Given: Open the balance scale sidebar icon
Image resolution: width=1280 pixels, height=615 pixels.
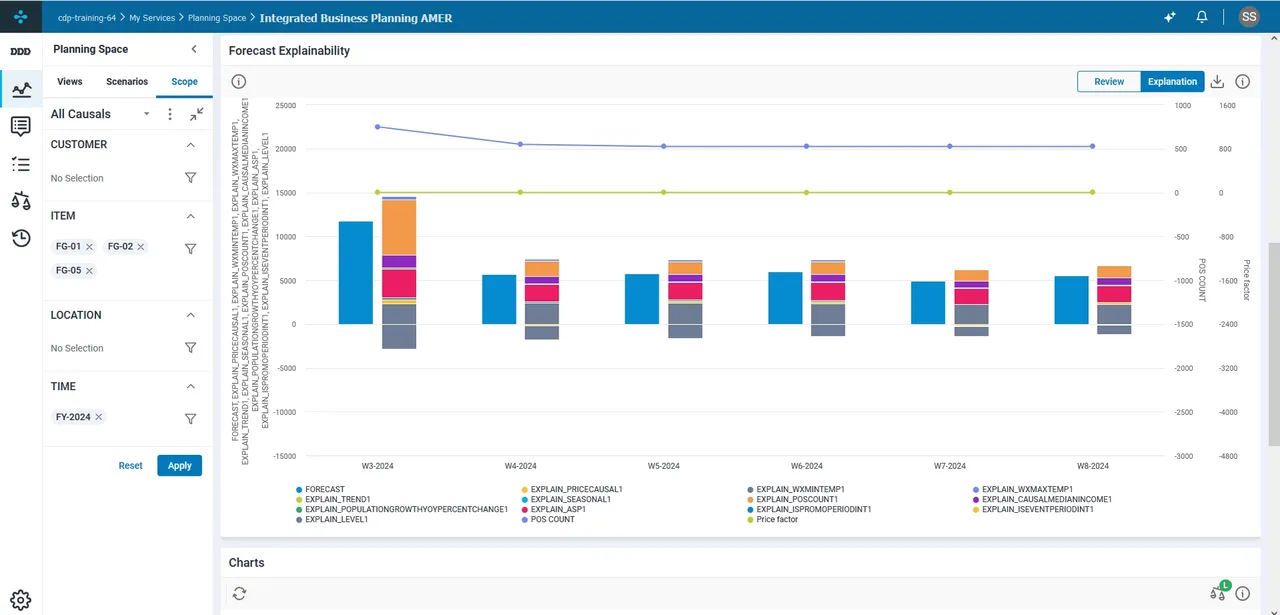Looking at the screenshot, I should (21, 201).
